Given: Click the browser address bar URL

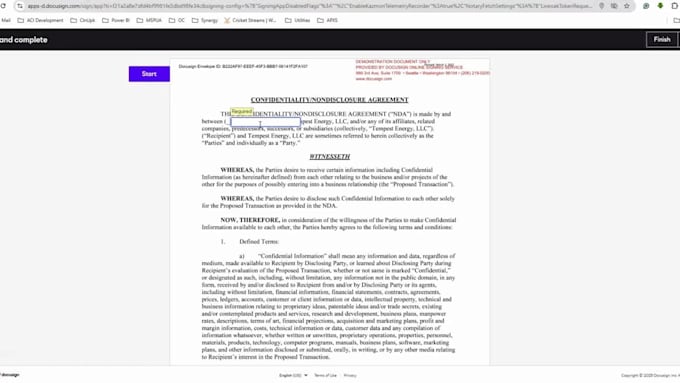Looking at the screenshot, I should tap(310, 6).
